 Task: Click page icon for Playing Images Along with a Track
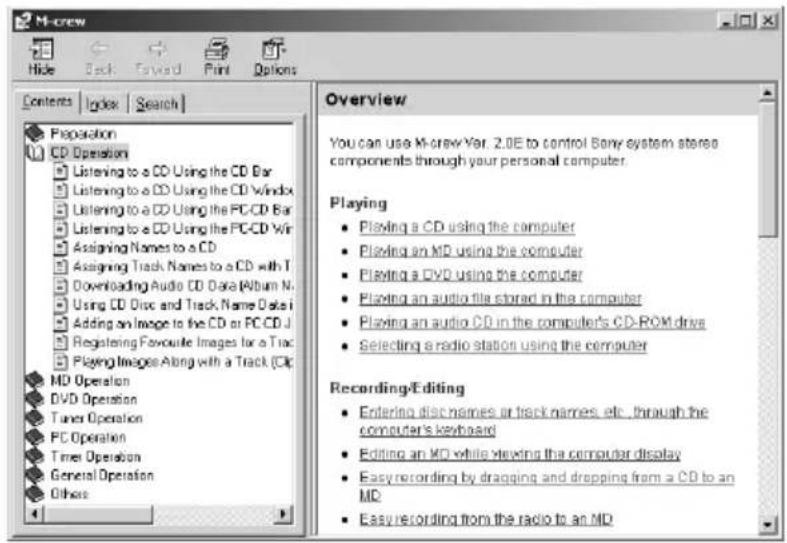[x=61, y=361]
